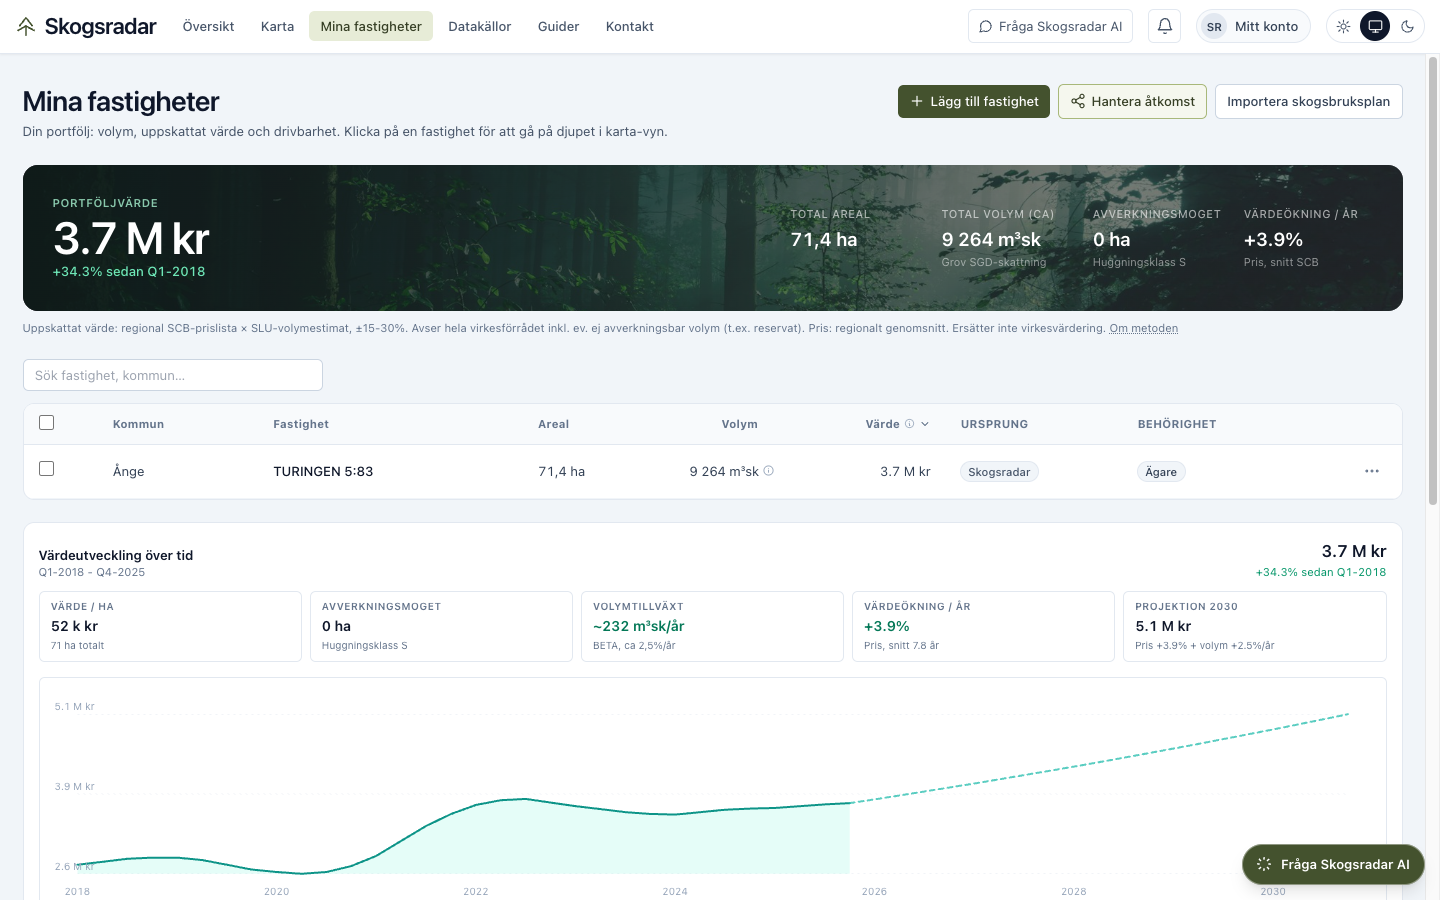The width and height of the screenshot is (1440, 900).
Task: Open Kontakt page
Action: coord(630,27)
